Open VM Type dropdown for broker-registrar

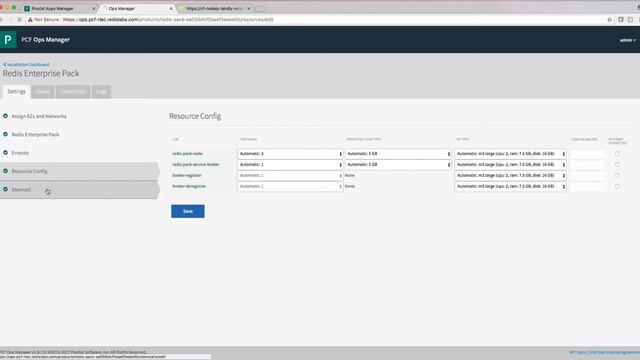coord(510,175)
